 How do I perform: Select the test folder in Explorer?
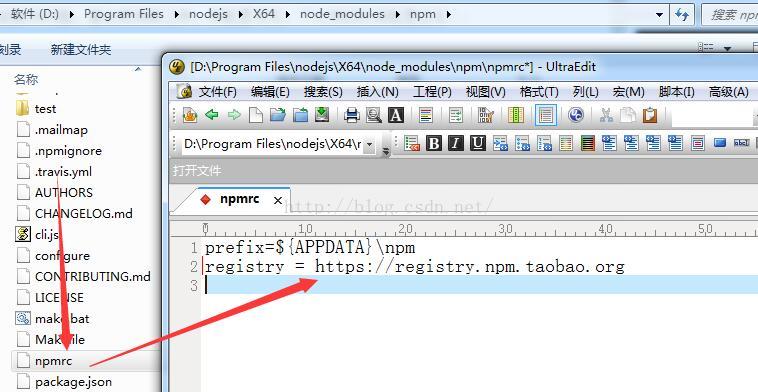click(x=45, y=109)
